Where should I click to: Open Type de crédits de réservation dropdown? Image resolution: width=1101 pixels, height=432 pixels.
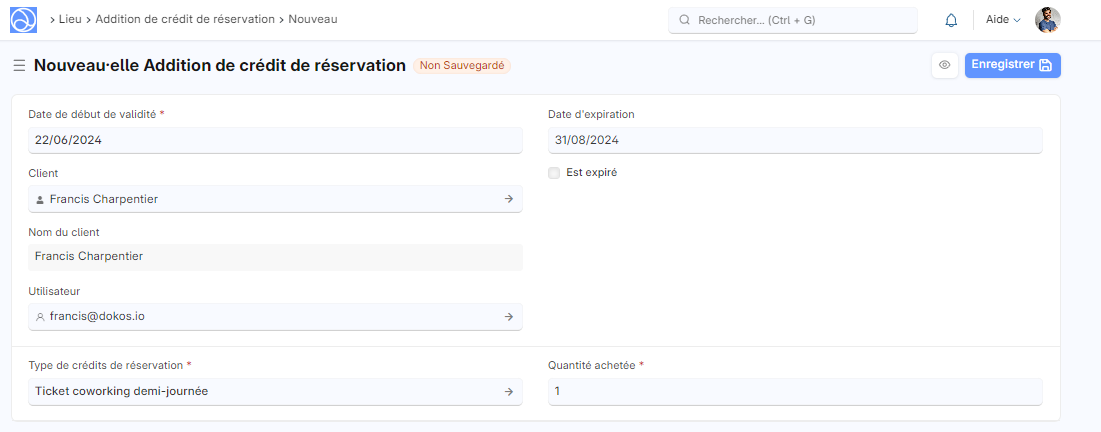pos(265,391)
